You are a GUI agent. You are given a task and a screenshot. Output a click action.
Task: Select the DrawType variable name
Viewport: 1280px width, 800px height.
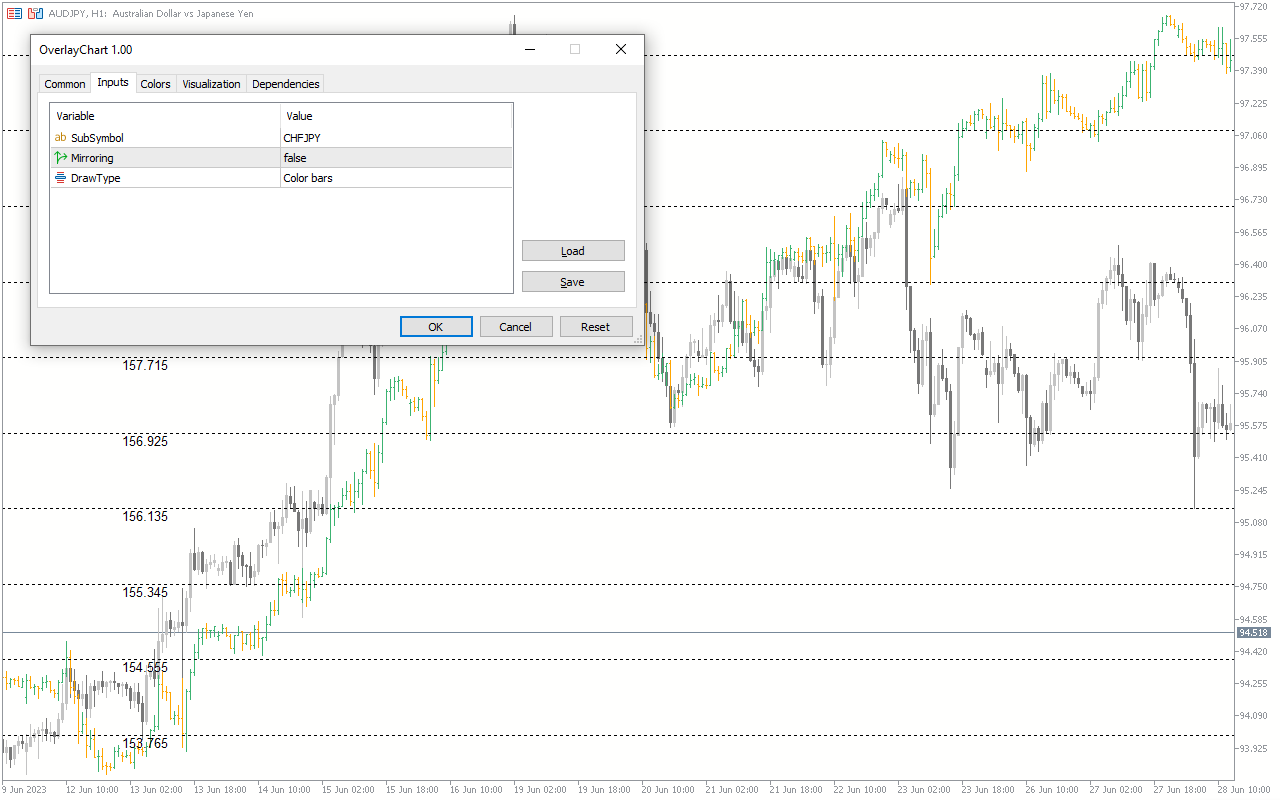96,178
